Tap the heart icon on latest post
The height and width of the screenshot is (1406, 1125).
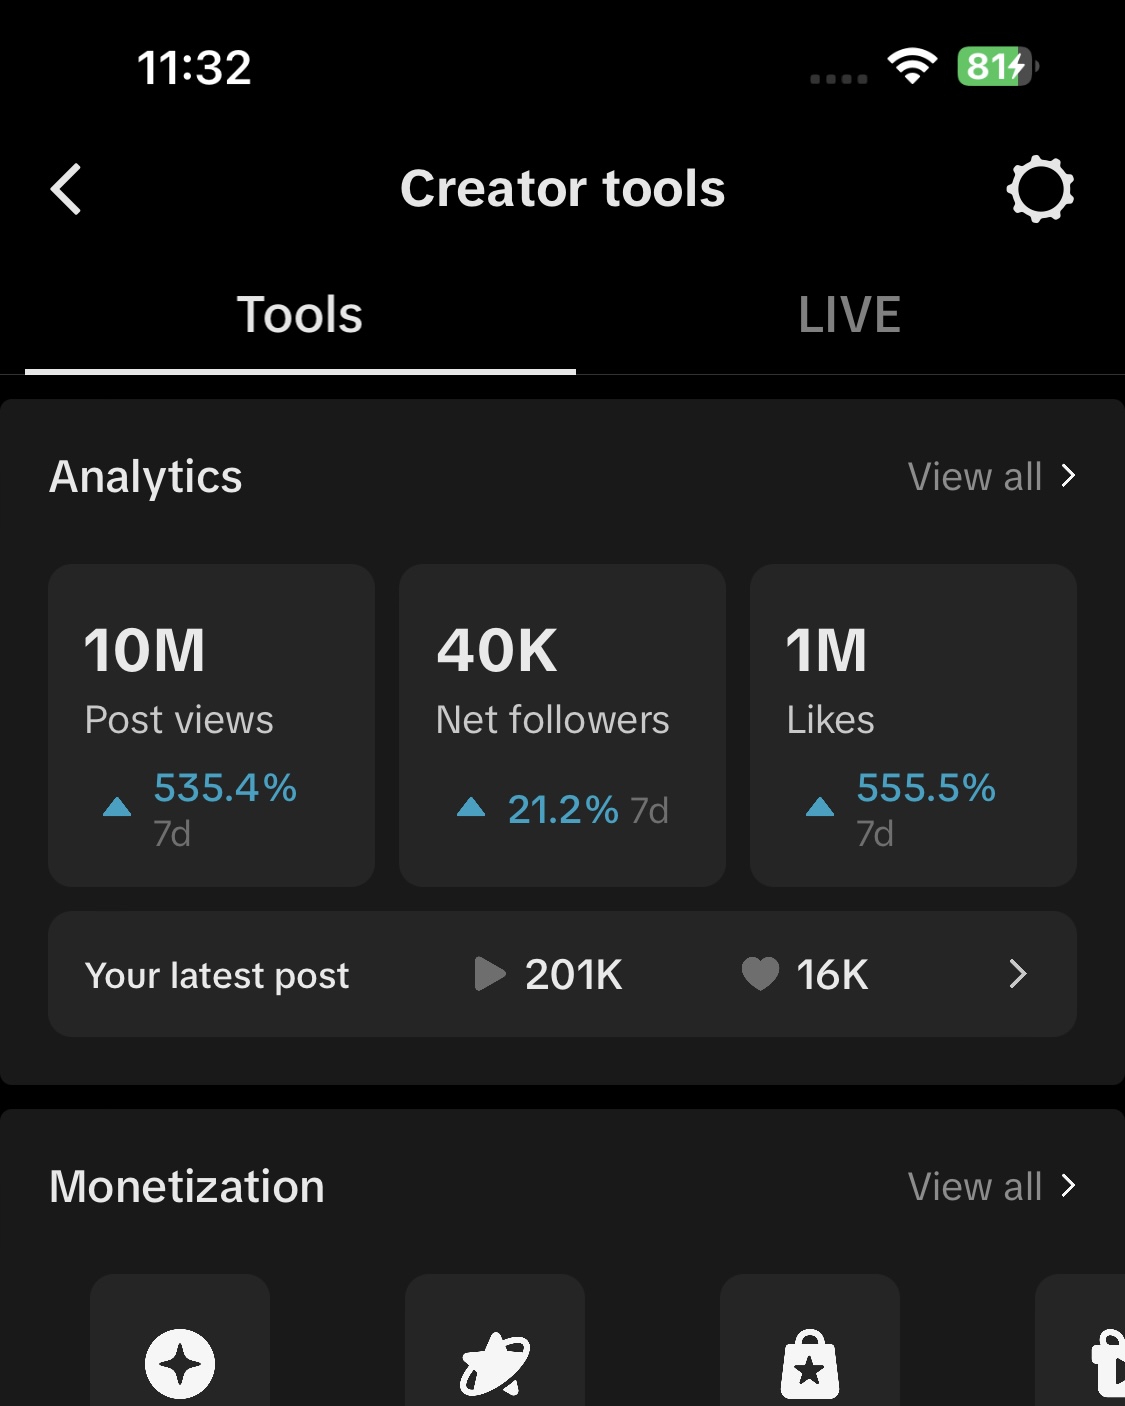coord(760,974)
